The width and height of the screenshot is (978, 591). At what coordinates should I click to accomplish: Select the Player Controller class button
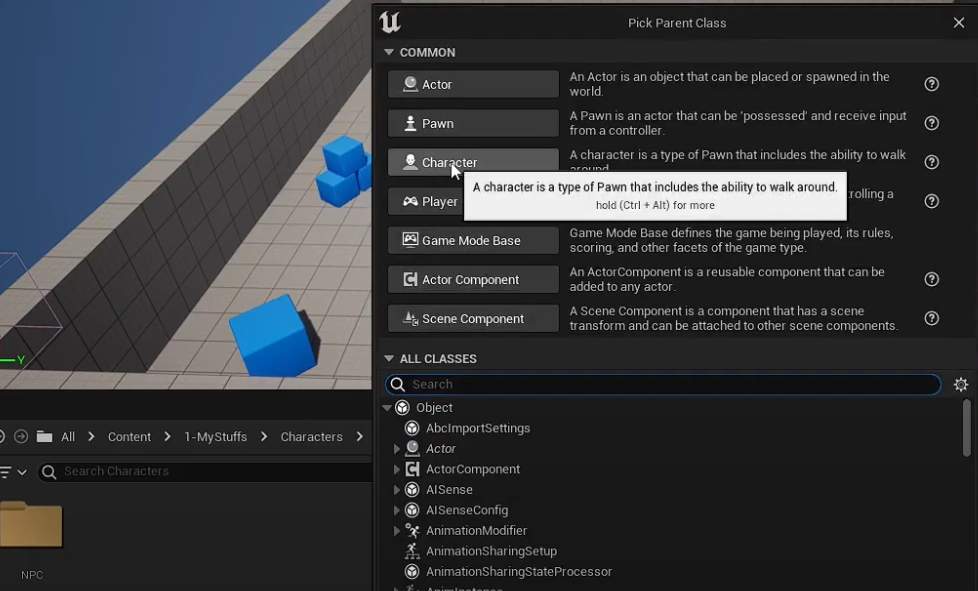425,201
